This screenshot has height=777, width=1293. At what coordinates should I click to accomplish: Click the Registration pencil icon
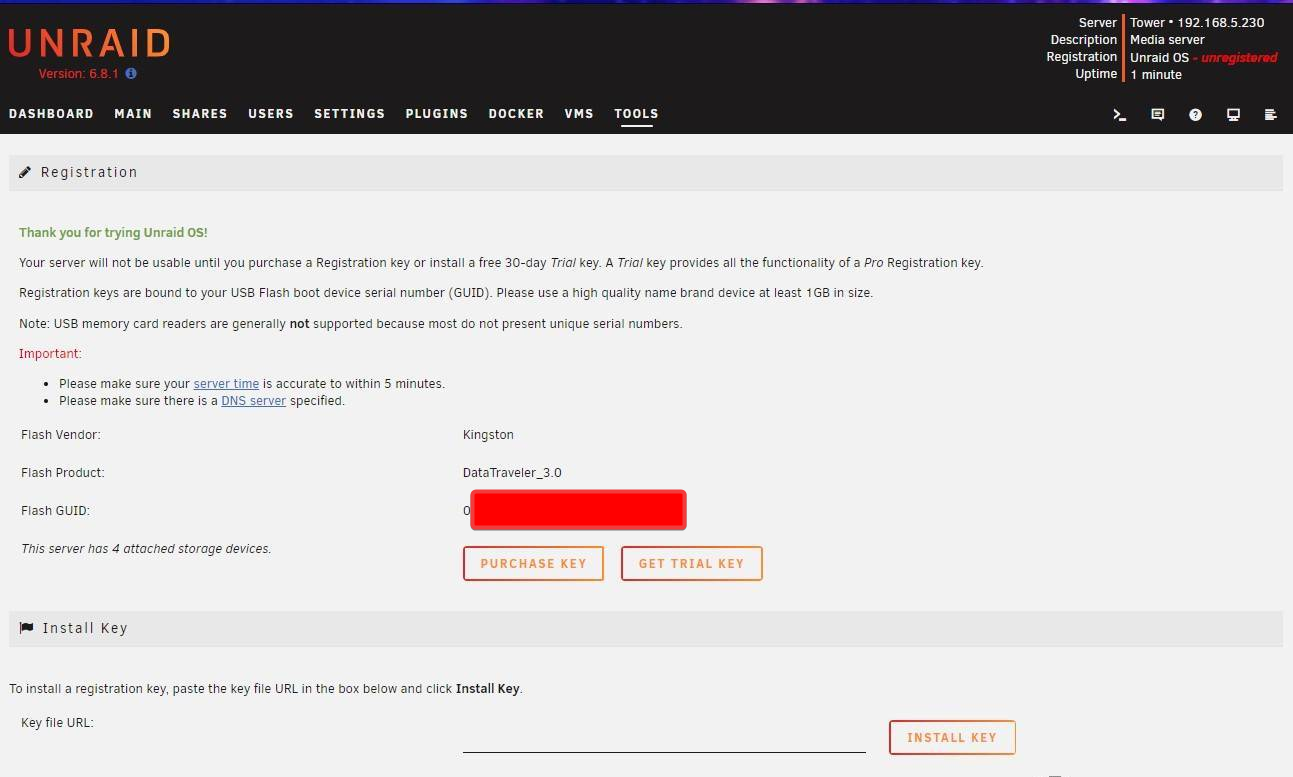click(x=25, y=172)
